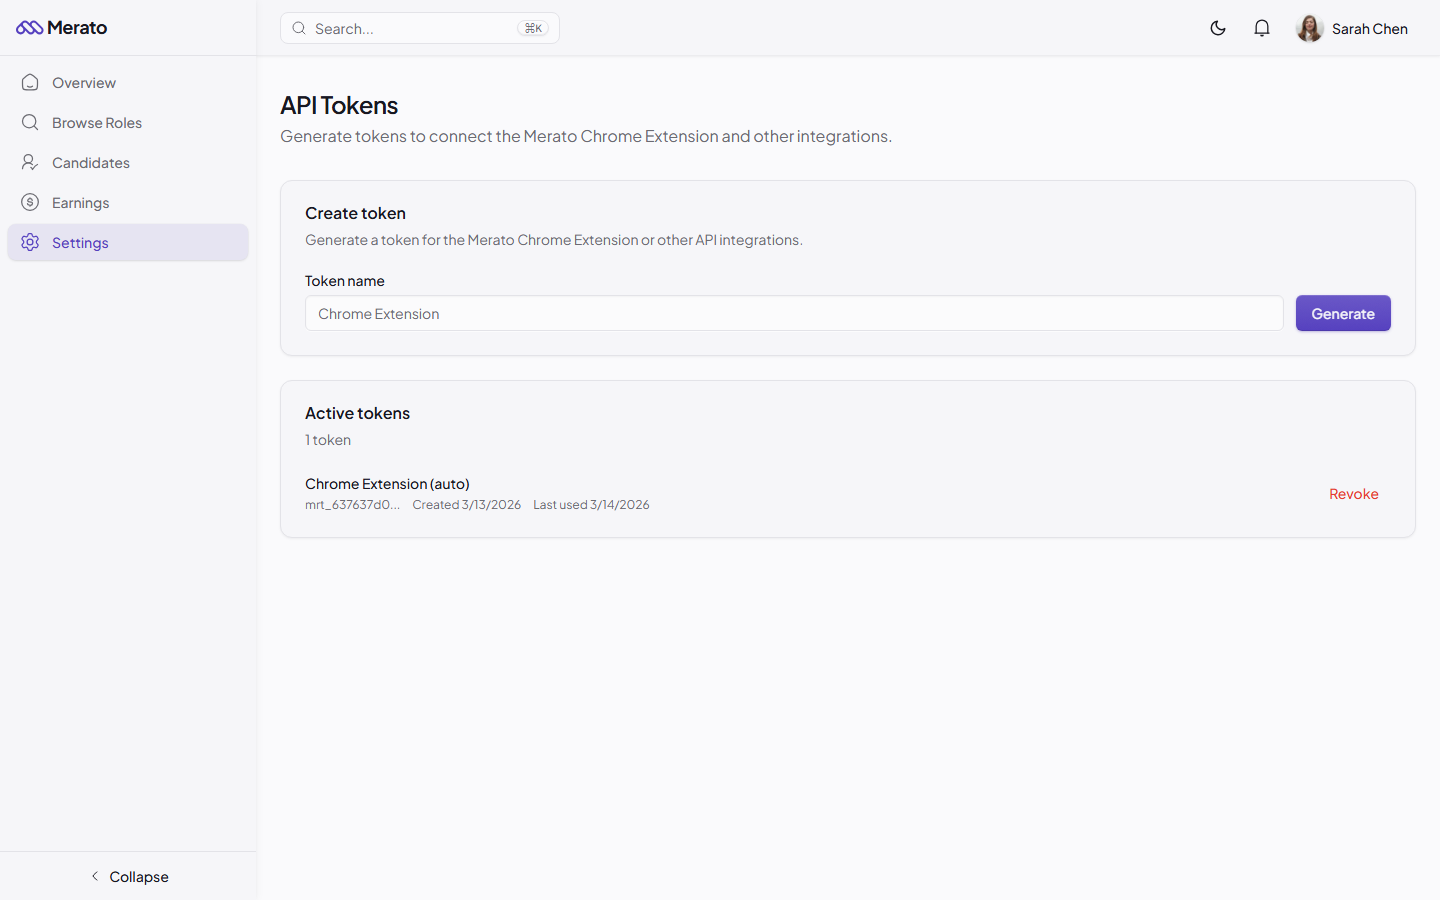
Task: Open the Browse Roles page
Action: tap(97, 122)
